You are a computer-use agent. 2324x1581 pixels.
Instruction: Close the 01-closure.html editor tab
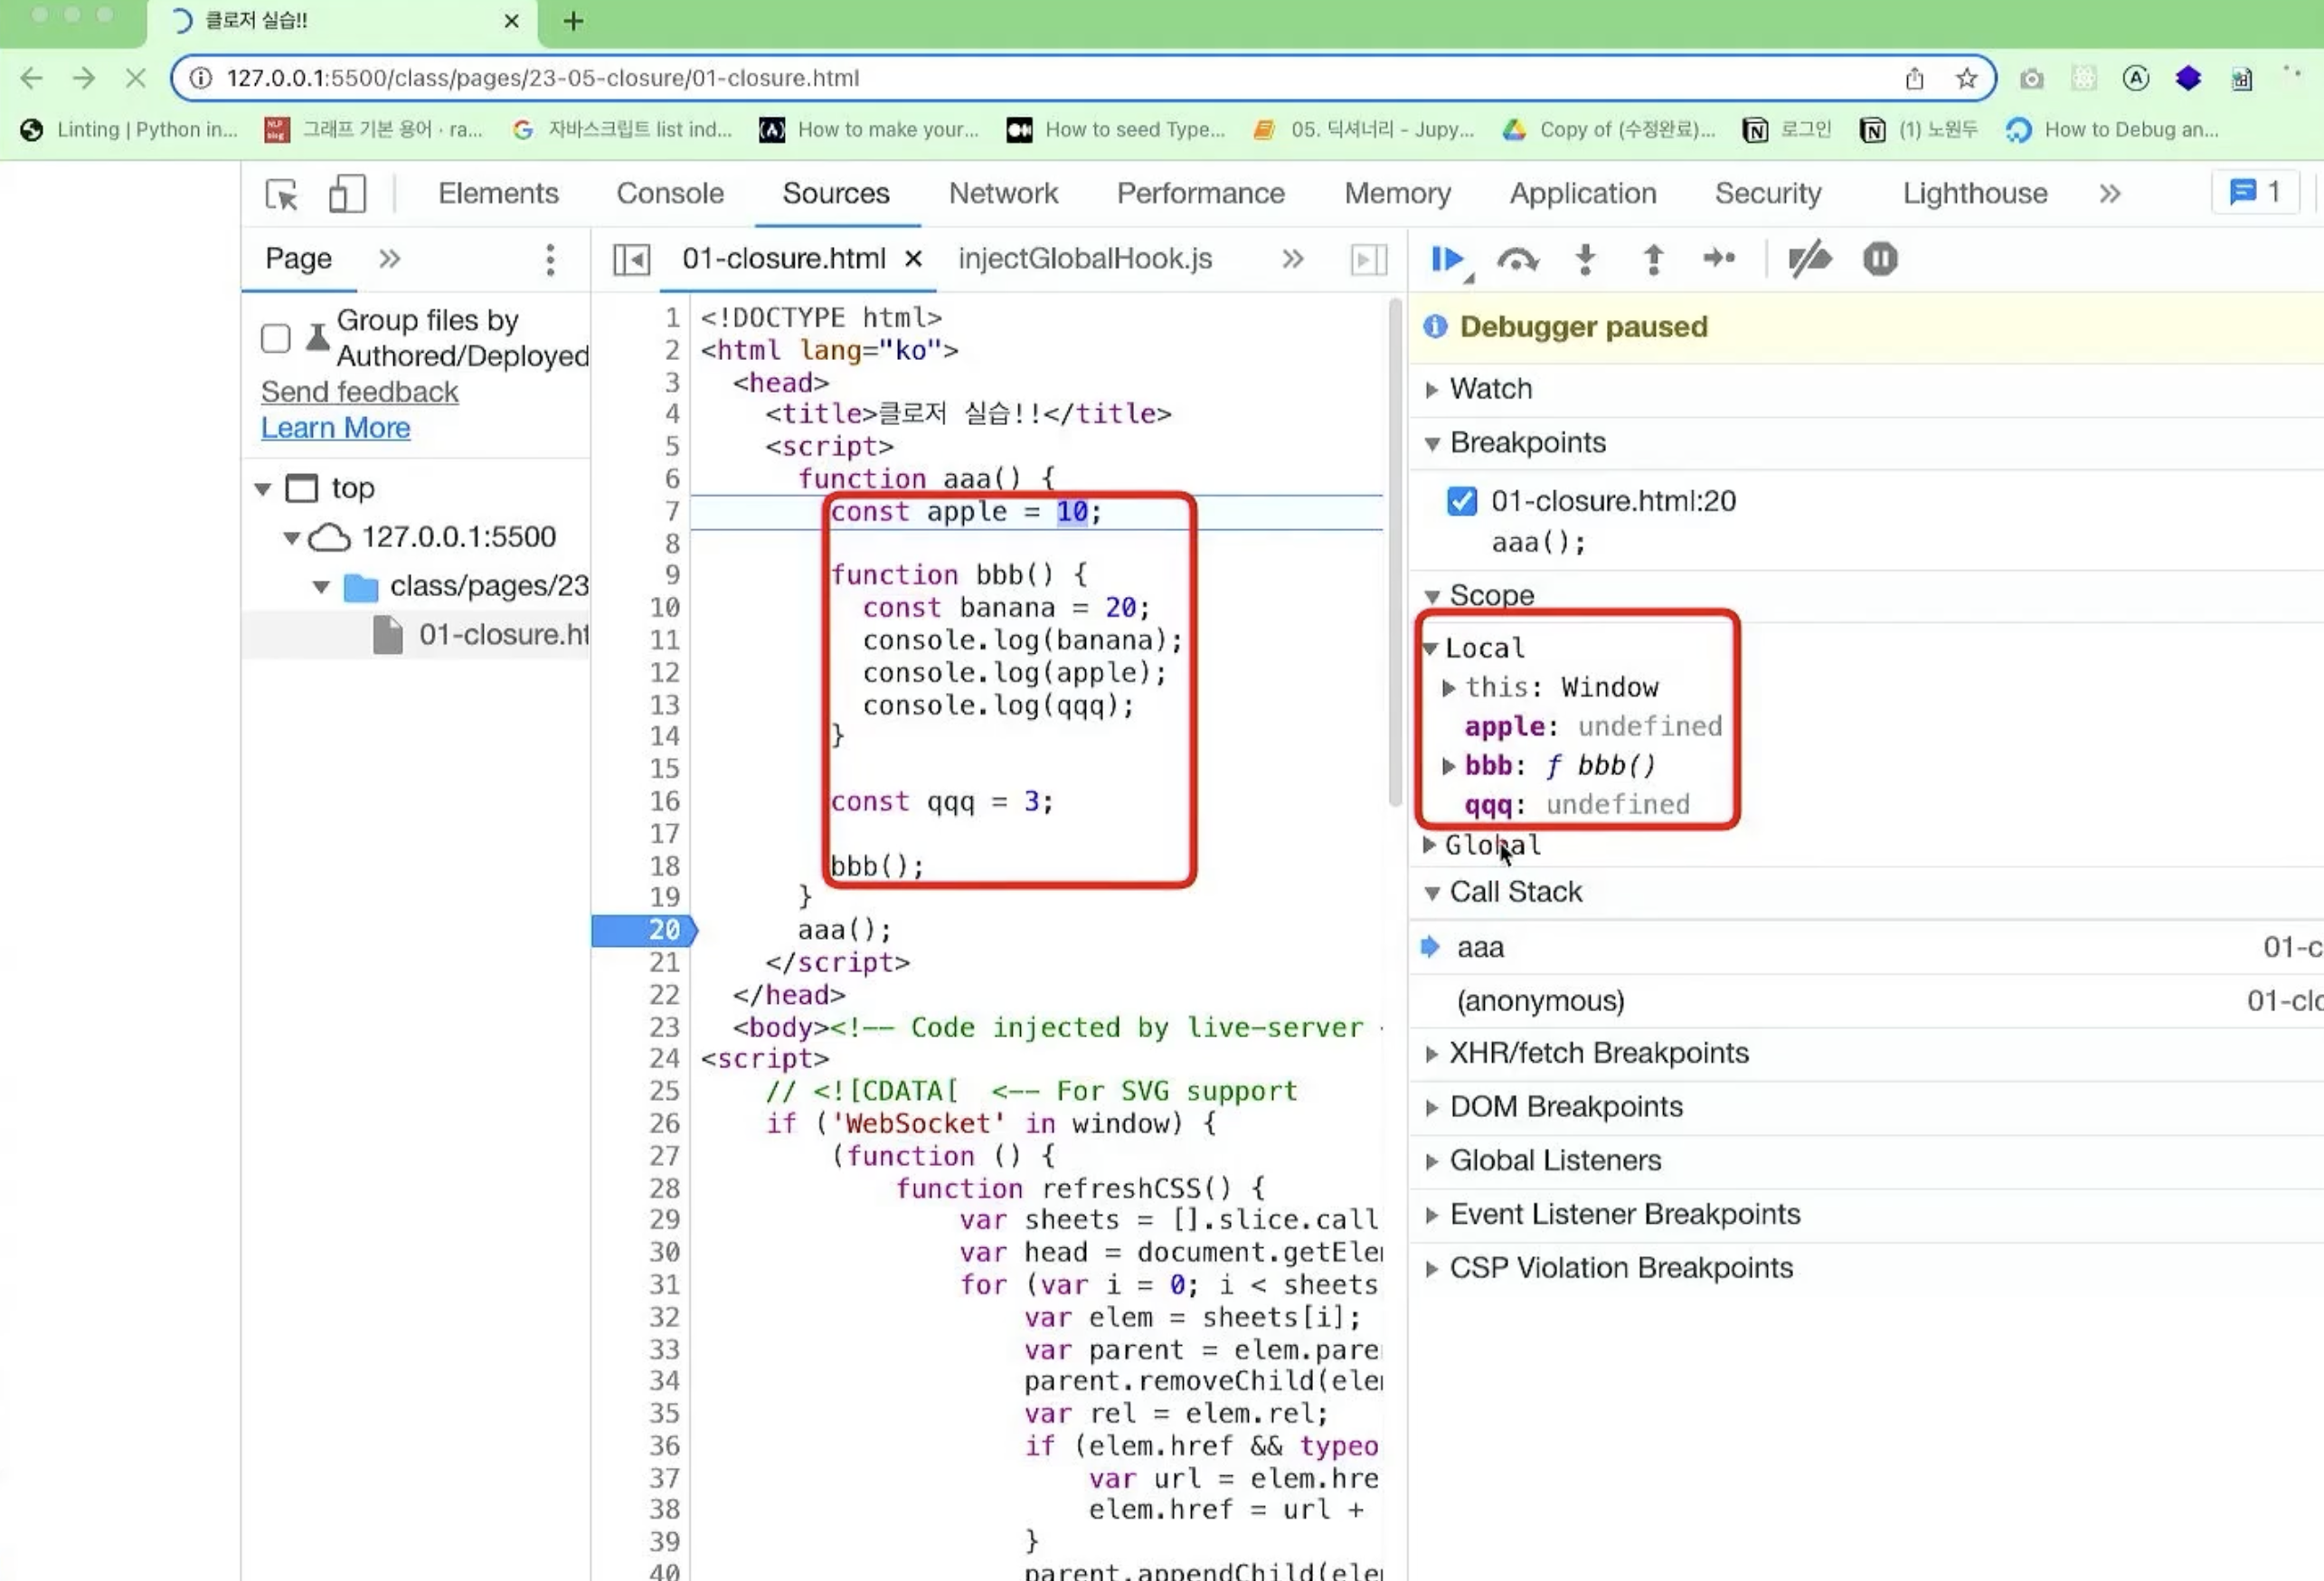point(913,260)
